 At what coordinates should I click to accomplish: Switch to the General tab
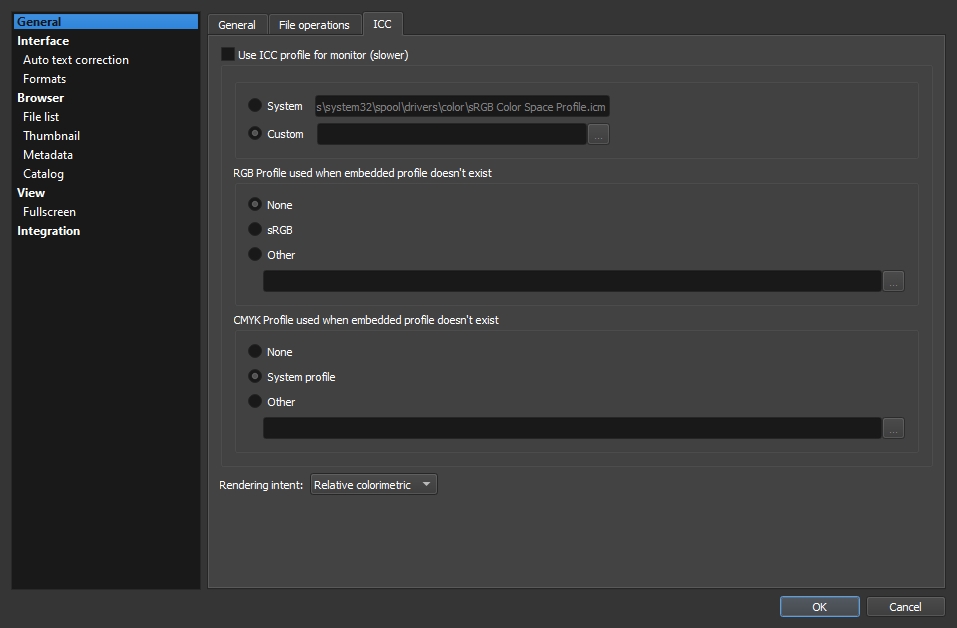237,25
